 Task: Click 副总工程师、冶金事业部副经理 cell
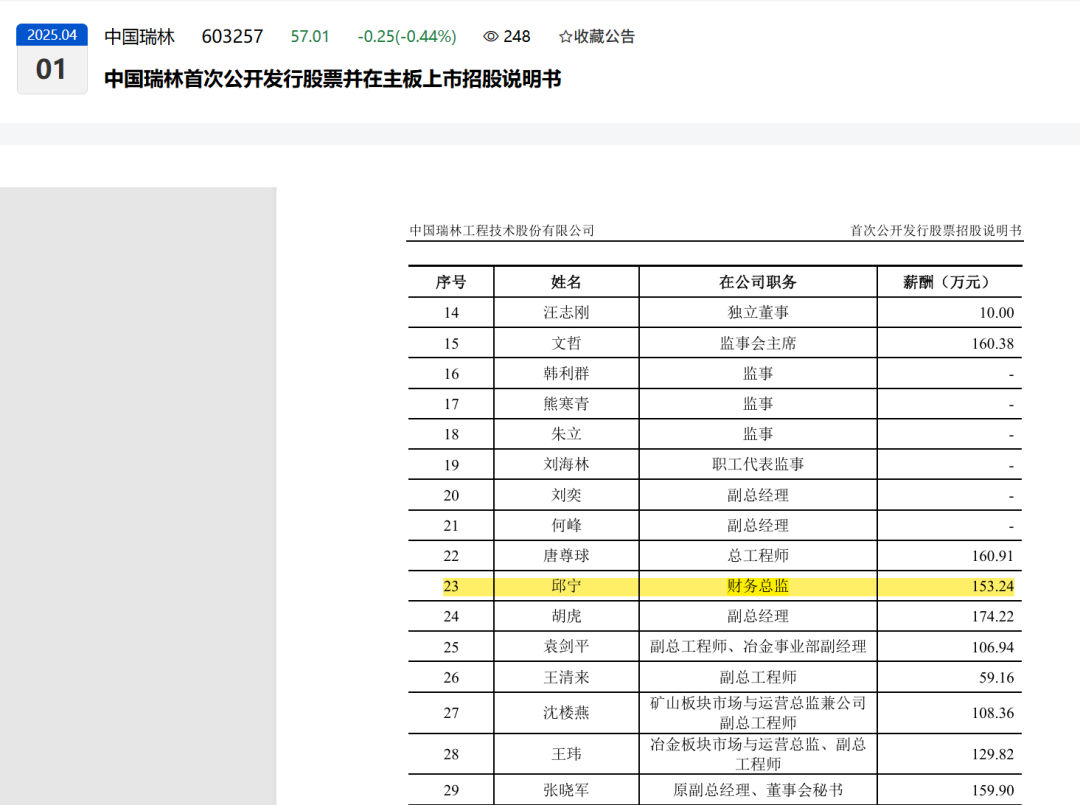point(758,647)
